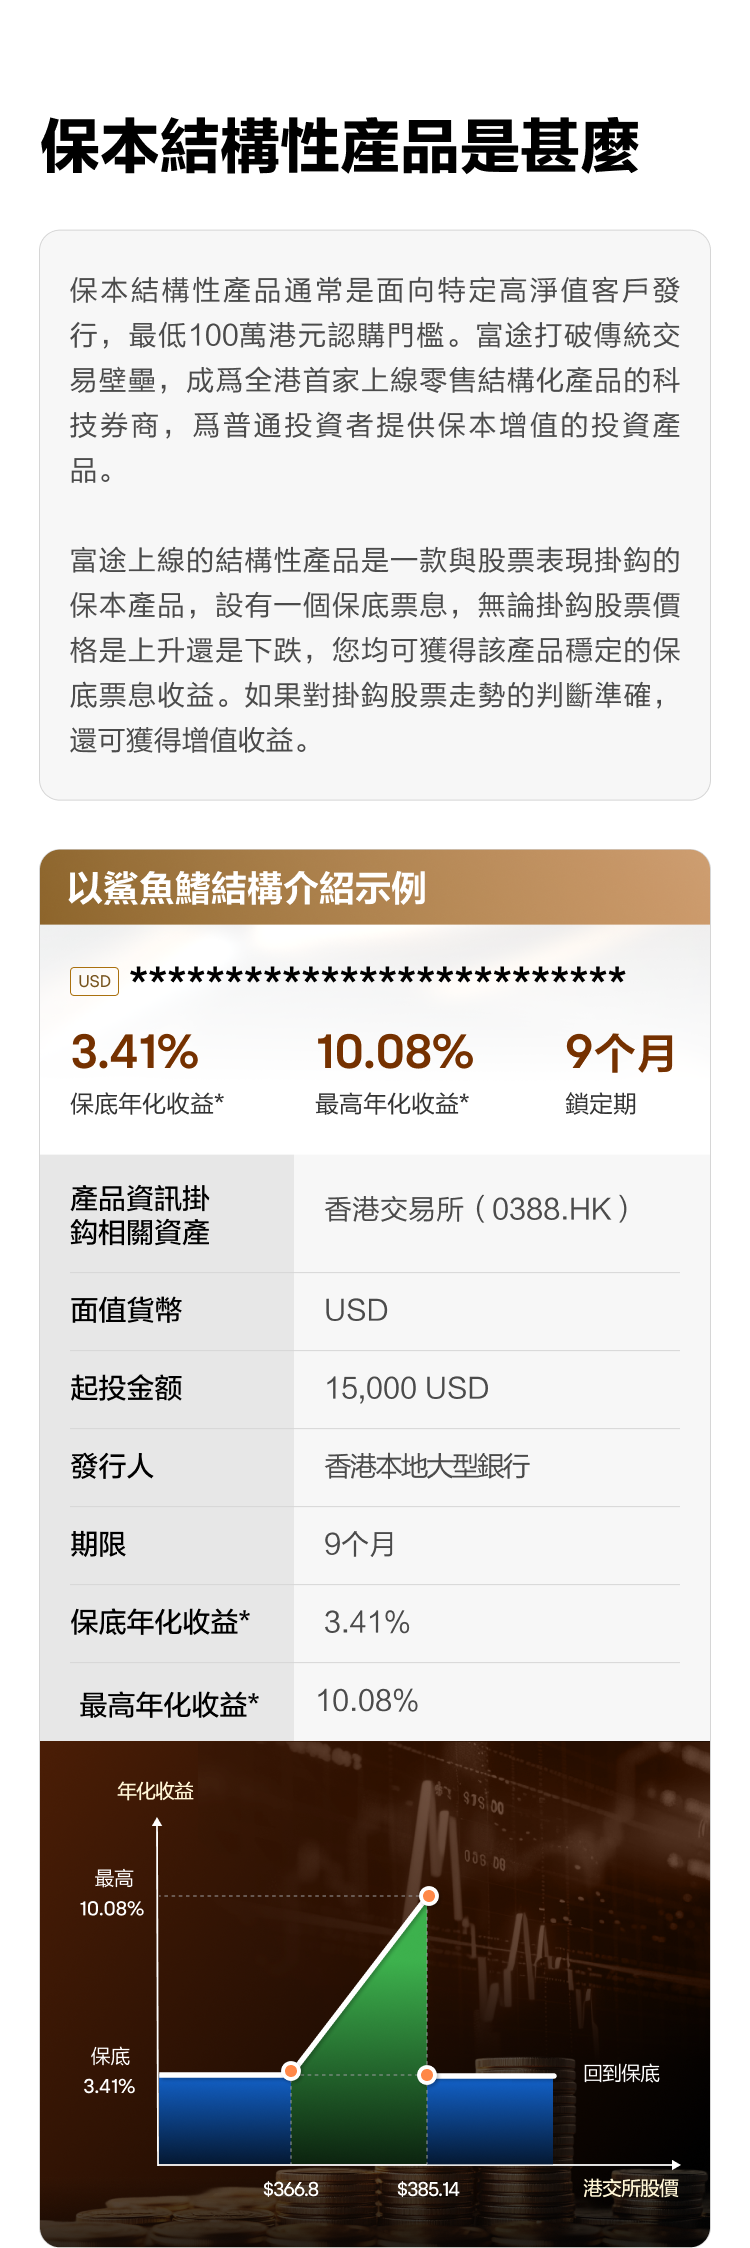Select the 3.41% 保底年化收益 headline figure

135,1052
